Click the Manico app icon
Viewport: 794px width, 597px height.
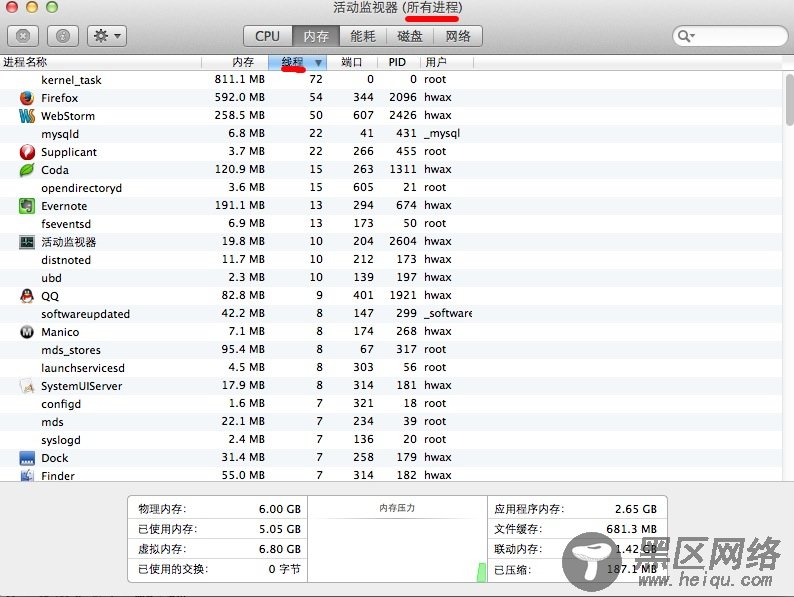click(27, 332)
